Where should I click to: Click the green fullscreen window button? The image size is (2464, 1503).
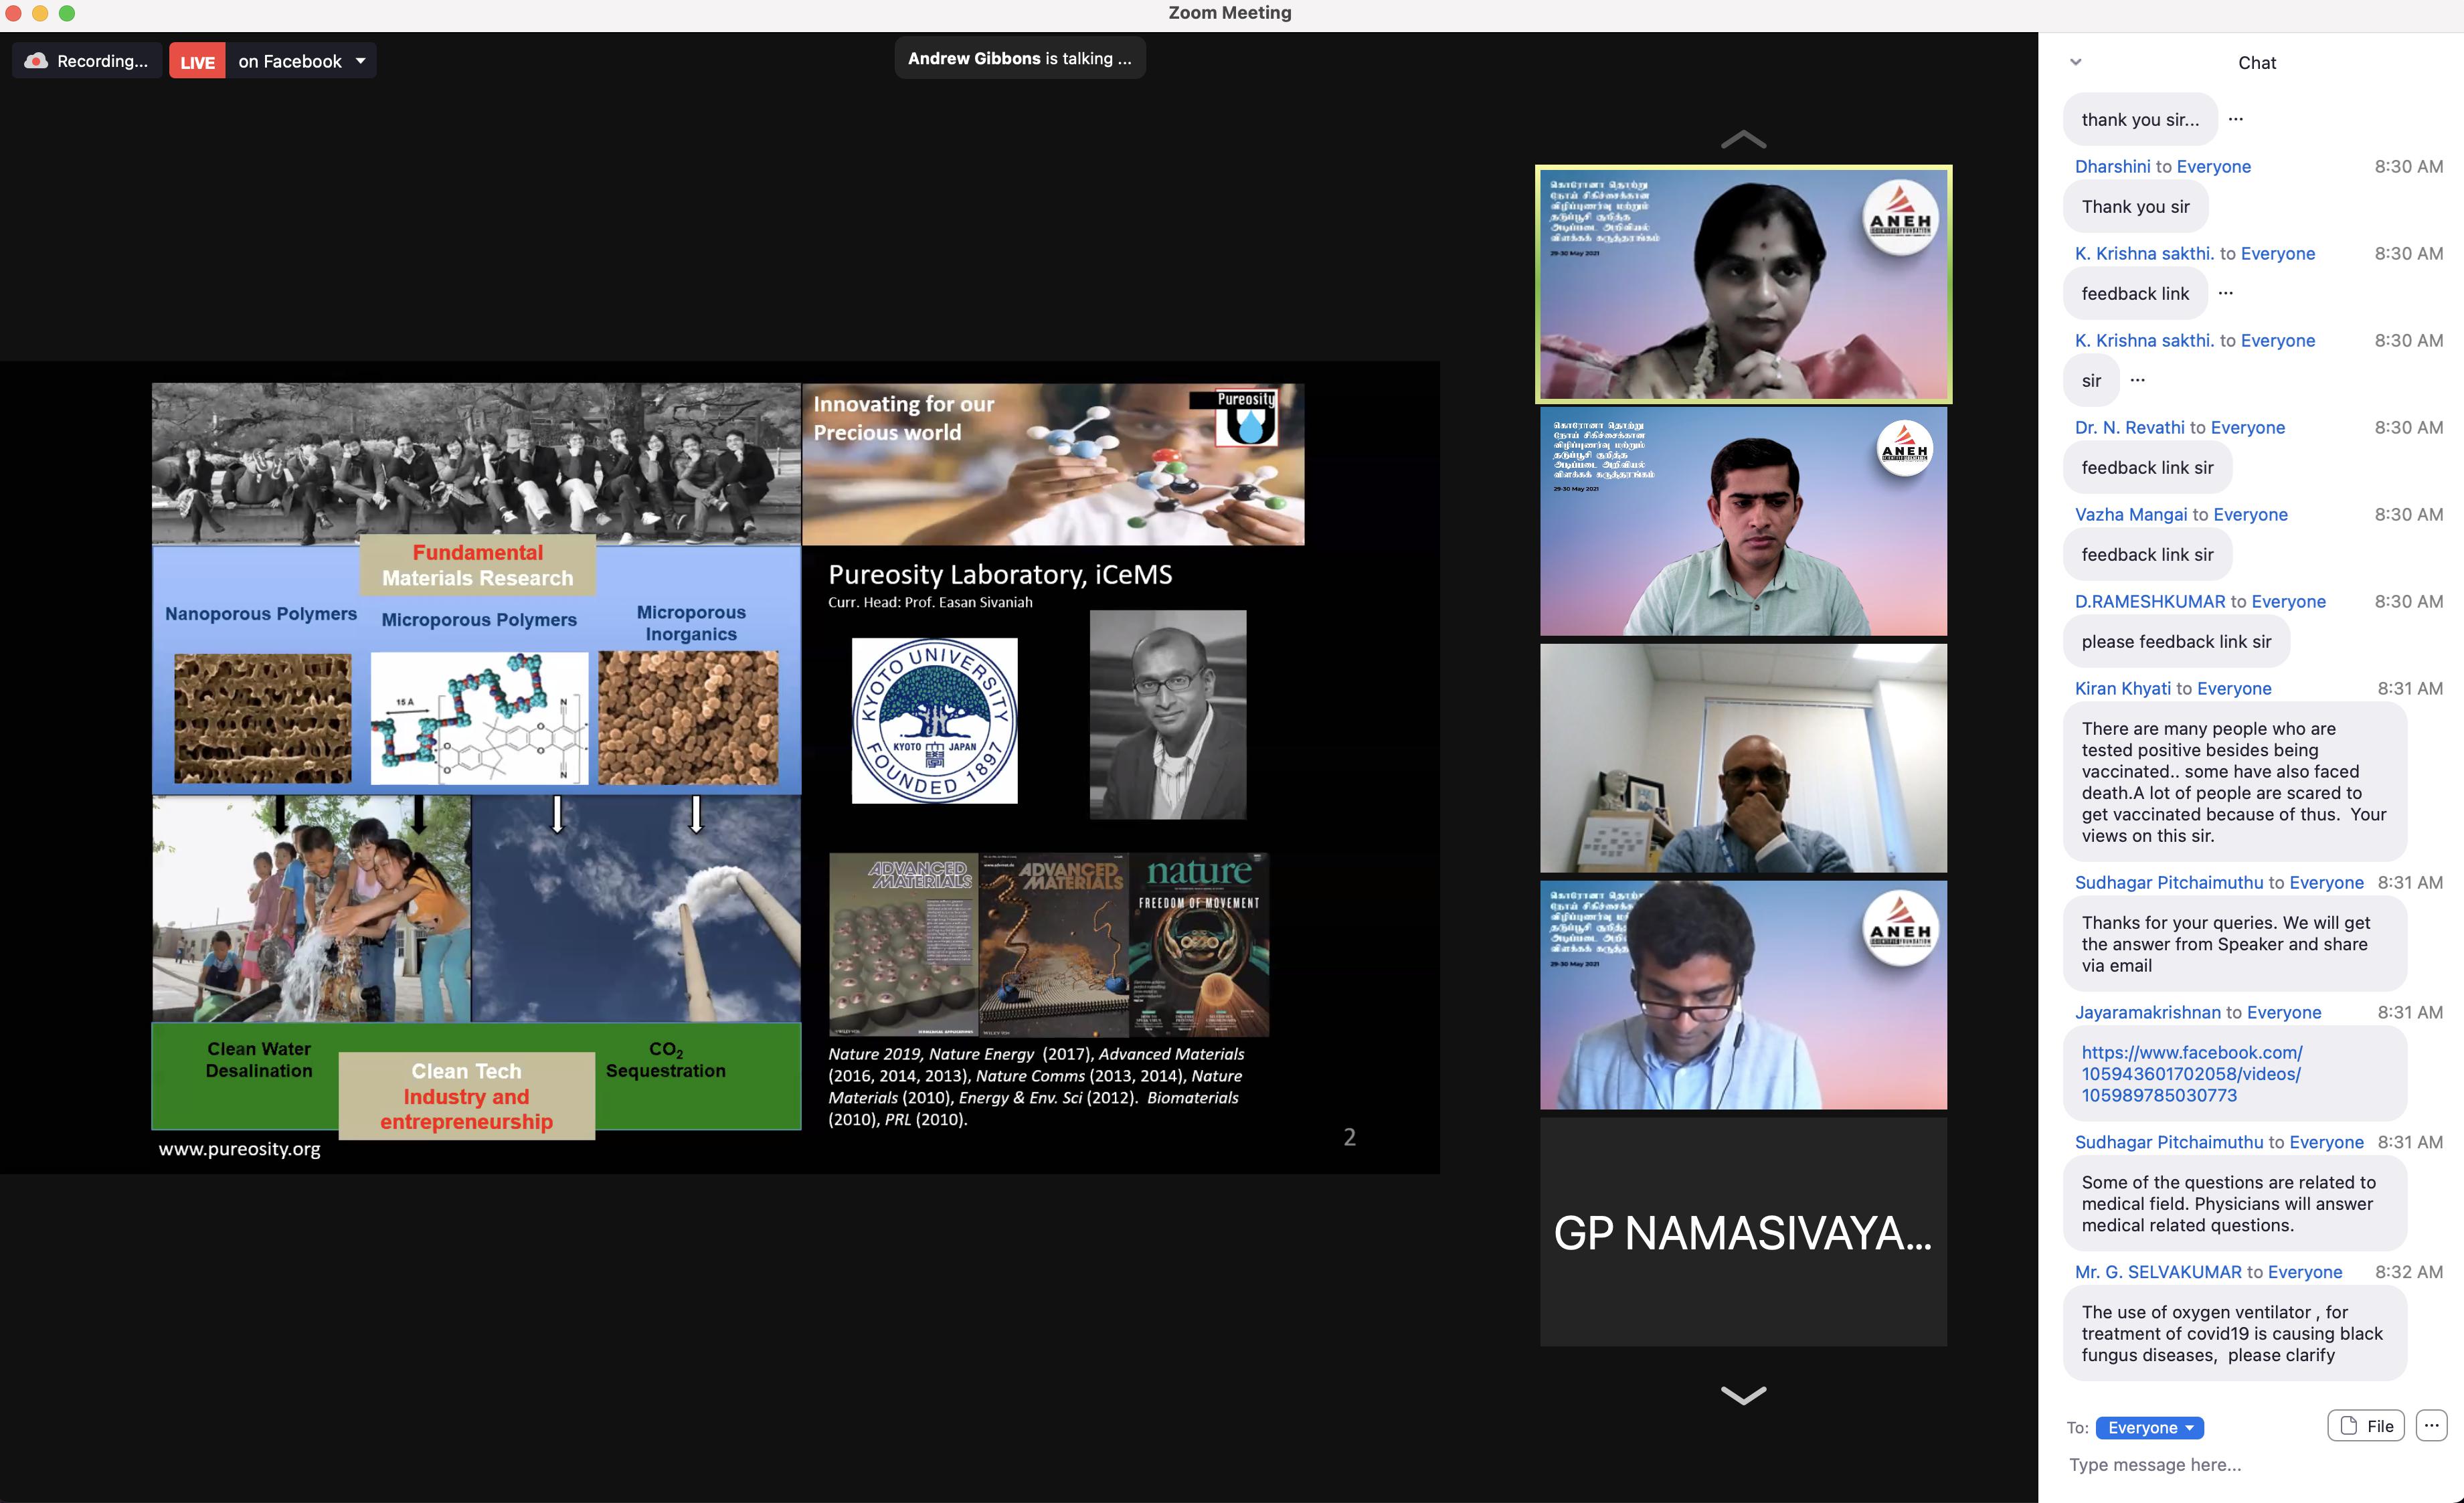[67, 13]
